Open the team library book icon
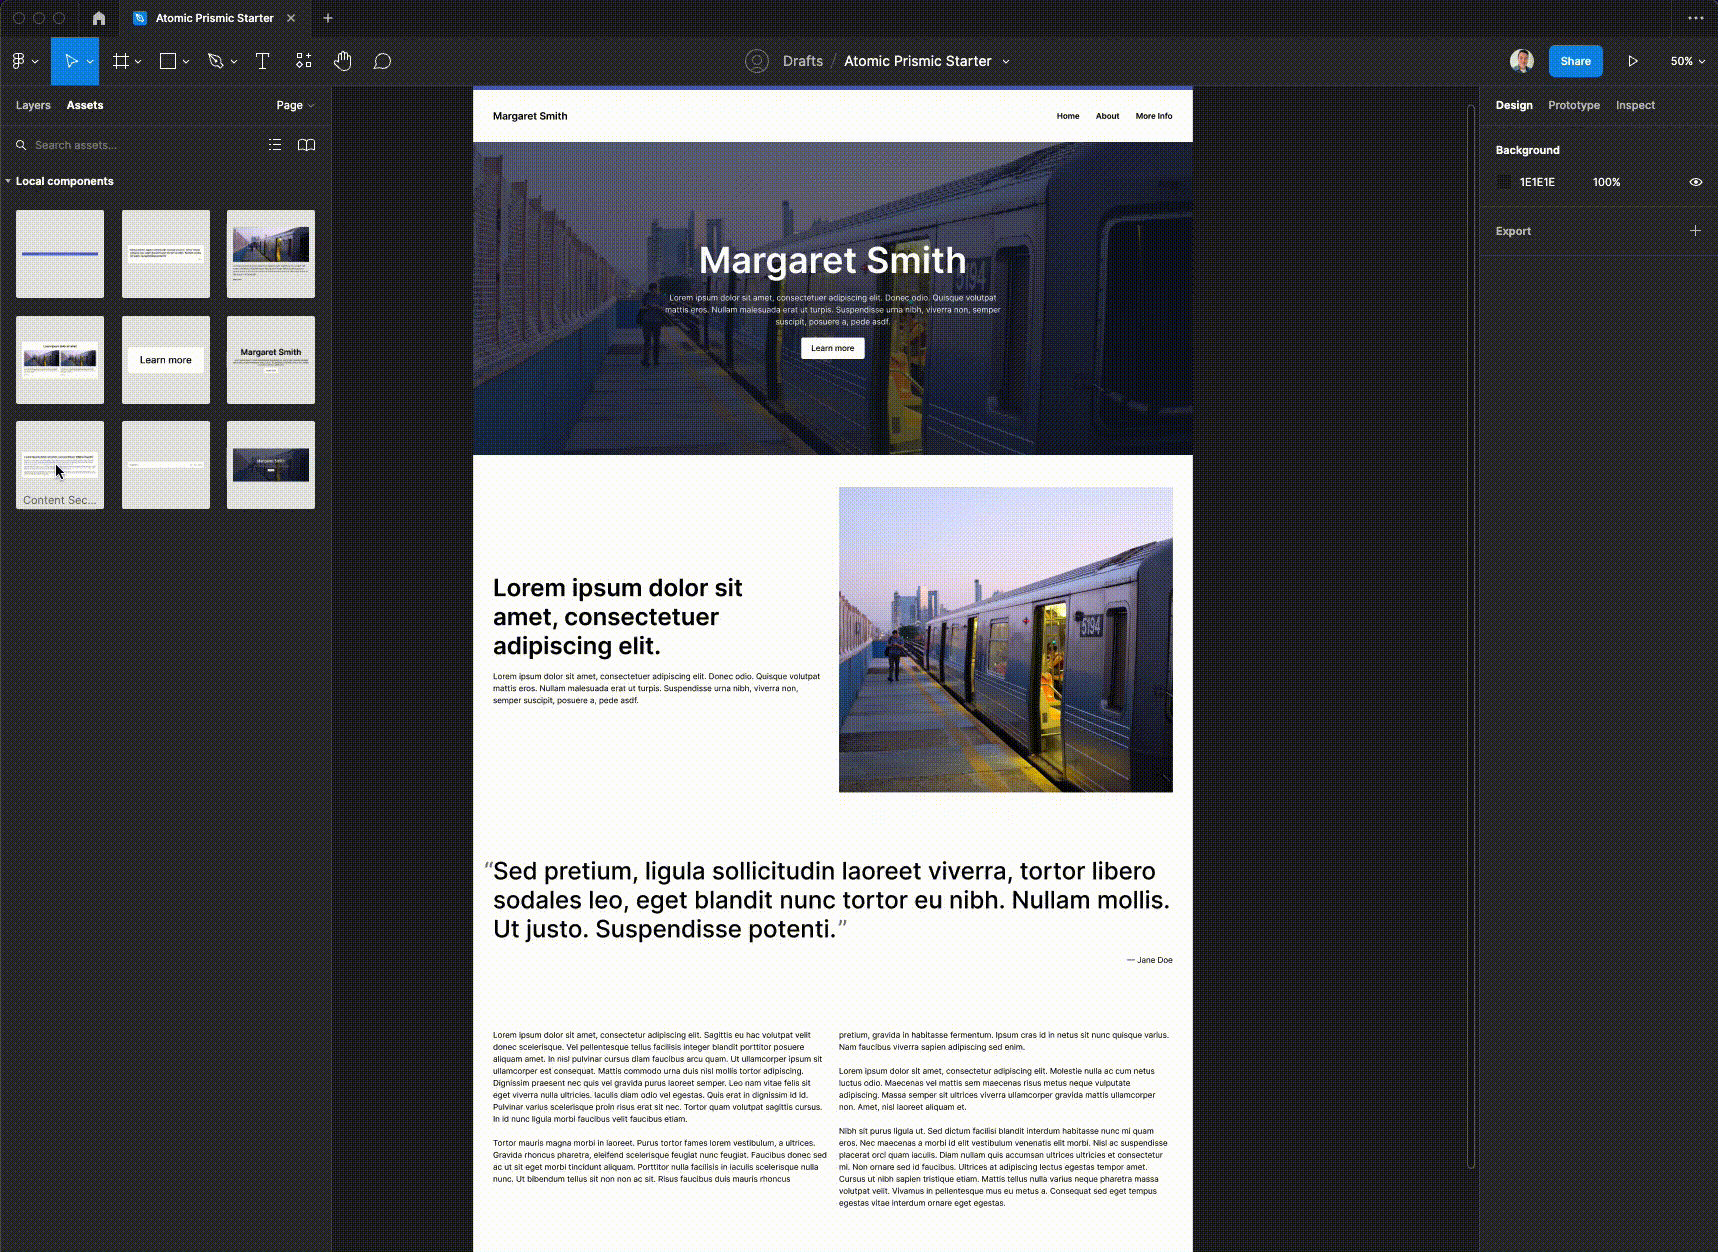This screenshot has width=1718, height=1252. [307, 144]
